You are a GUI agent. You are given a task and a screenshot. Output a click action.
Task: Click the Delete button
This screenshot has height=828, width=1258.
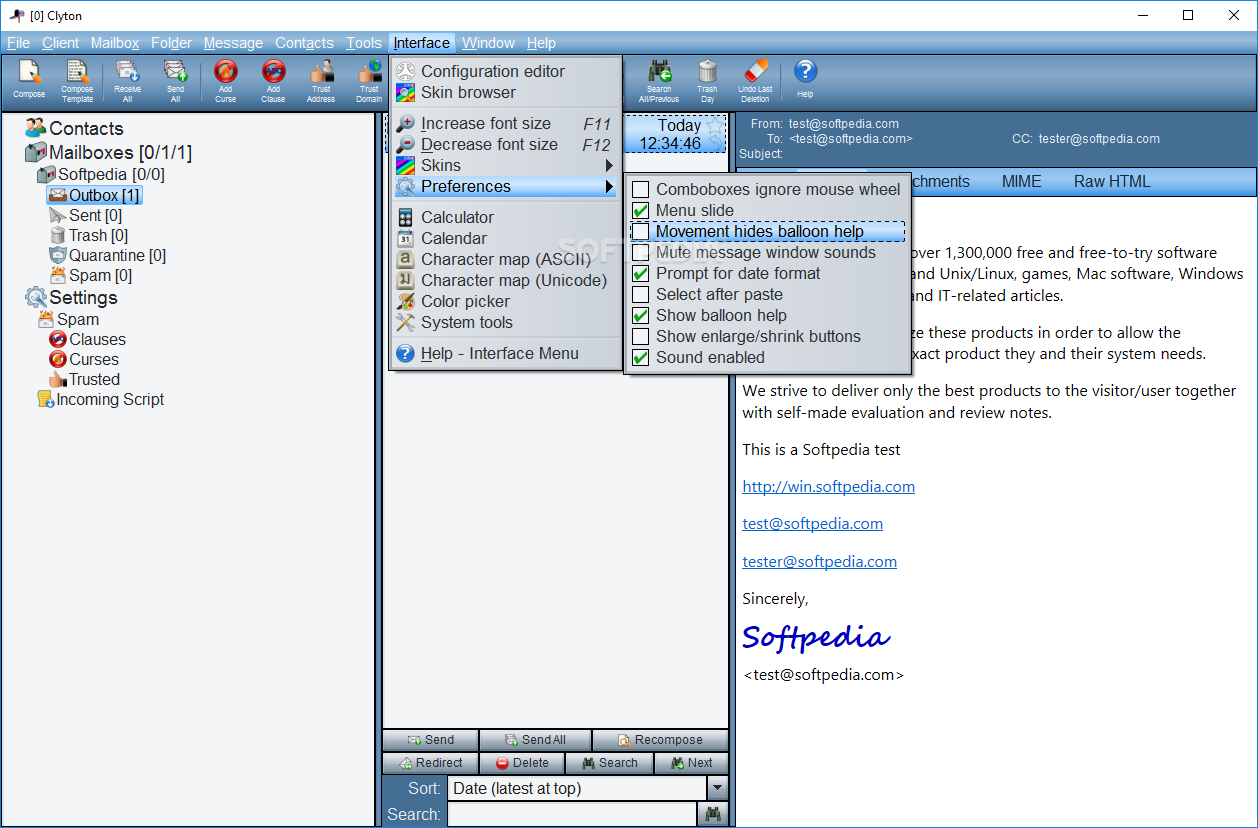point(522,763)
